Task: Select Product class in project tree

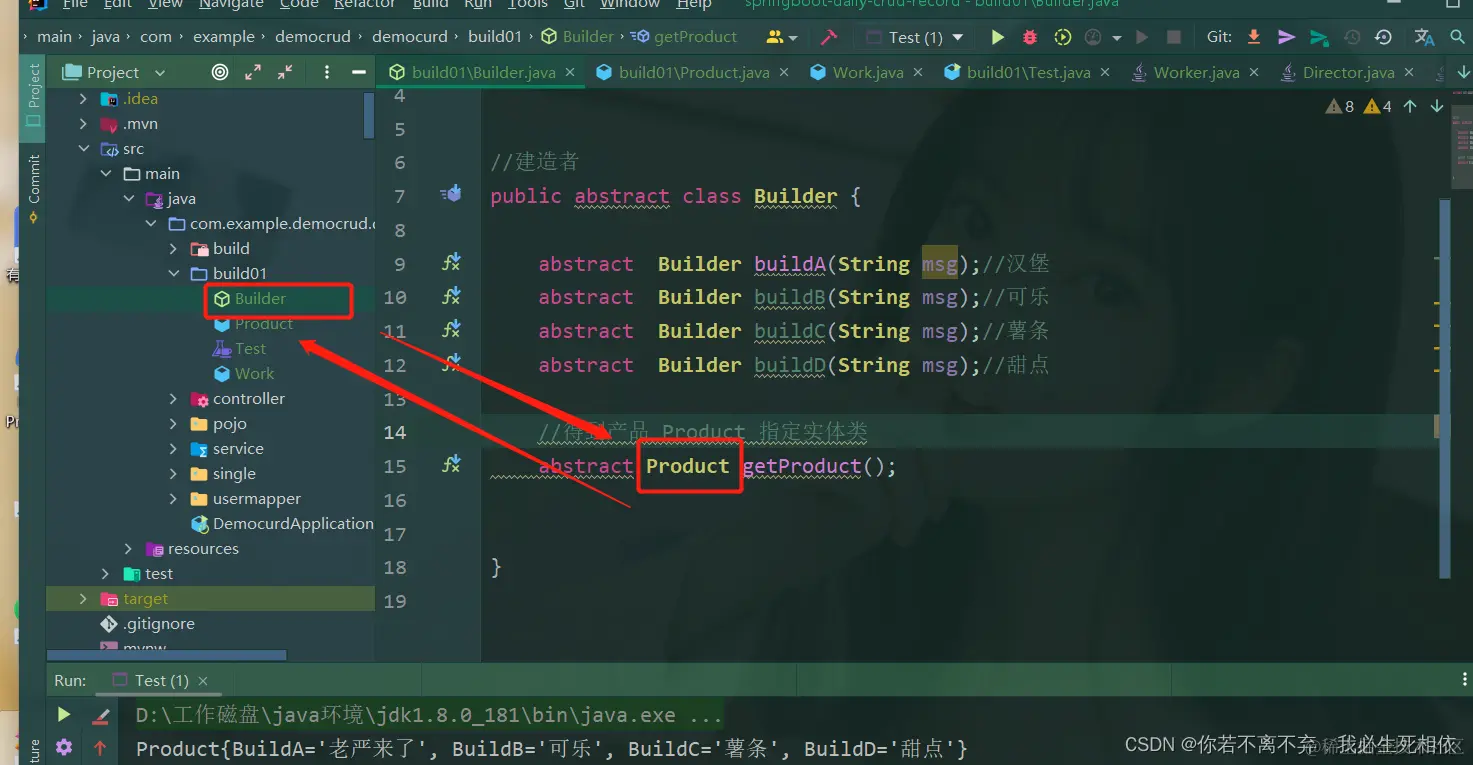Action: point(264,324)
